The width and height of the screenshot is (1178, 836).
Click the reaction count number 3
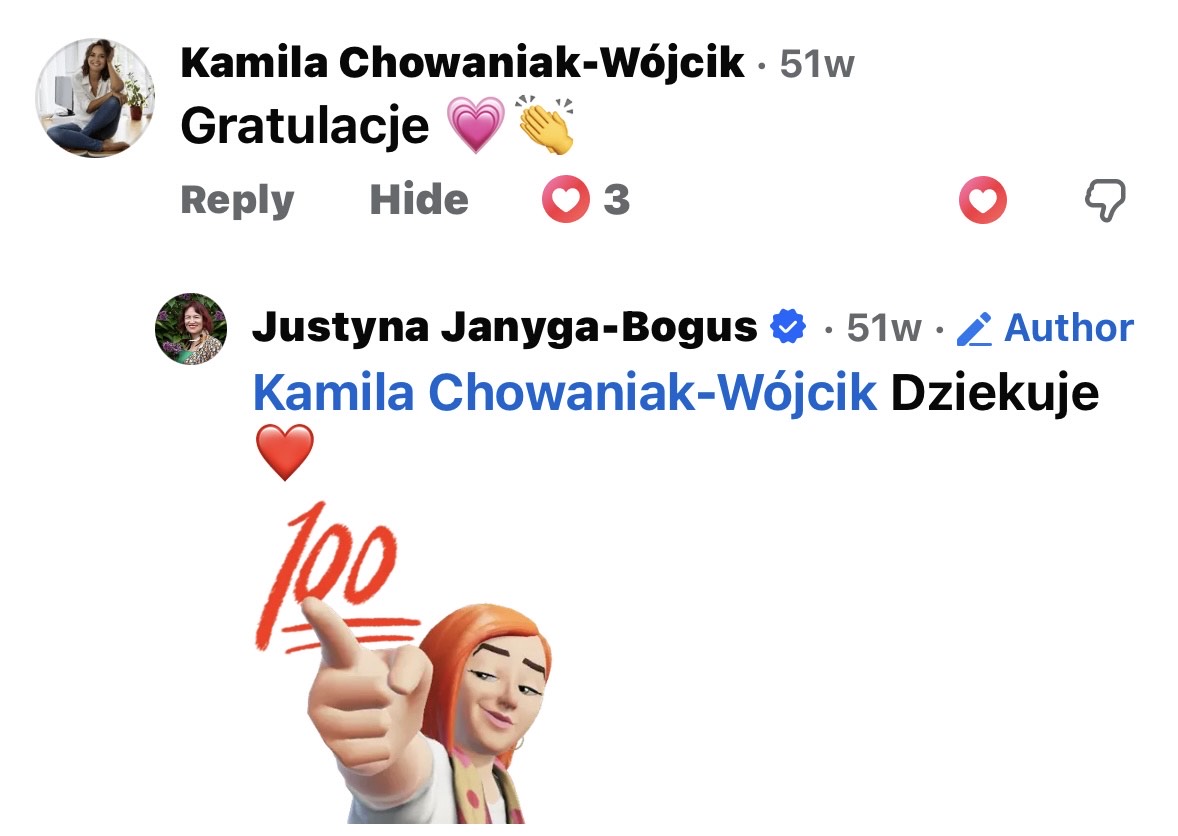pyautogui.click(x=616, y=200)
